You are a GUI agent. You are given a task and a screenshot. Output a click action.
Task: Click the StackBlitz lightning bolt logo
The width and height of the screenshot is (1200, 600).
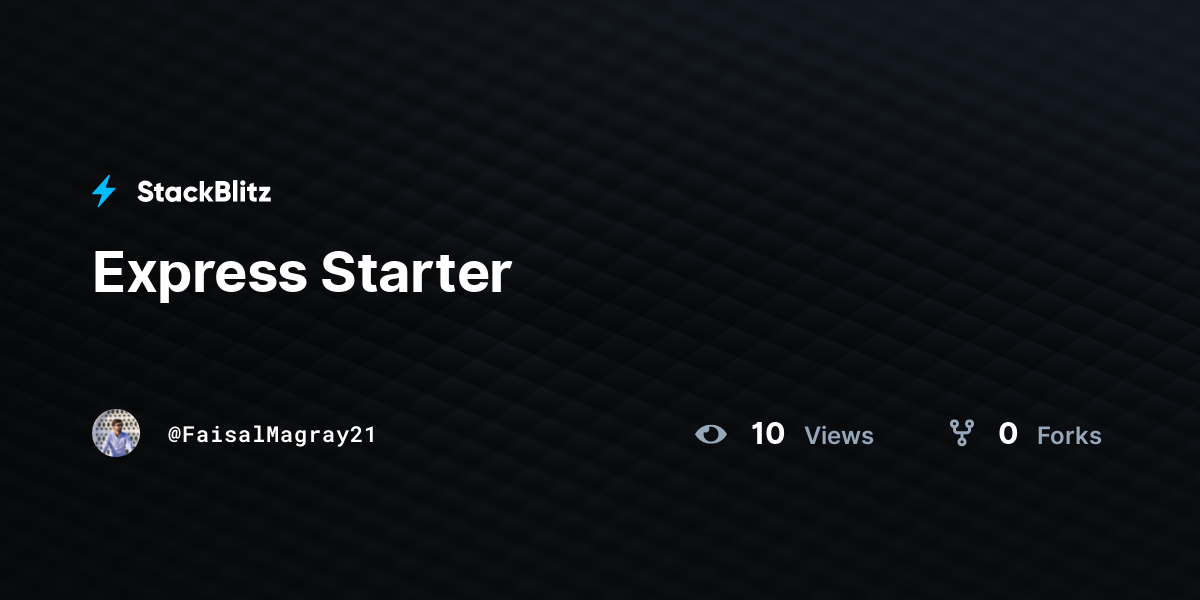tap(104, 191)
